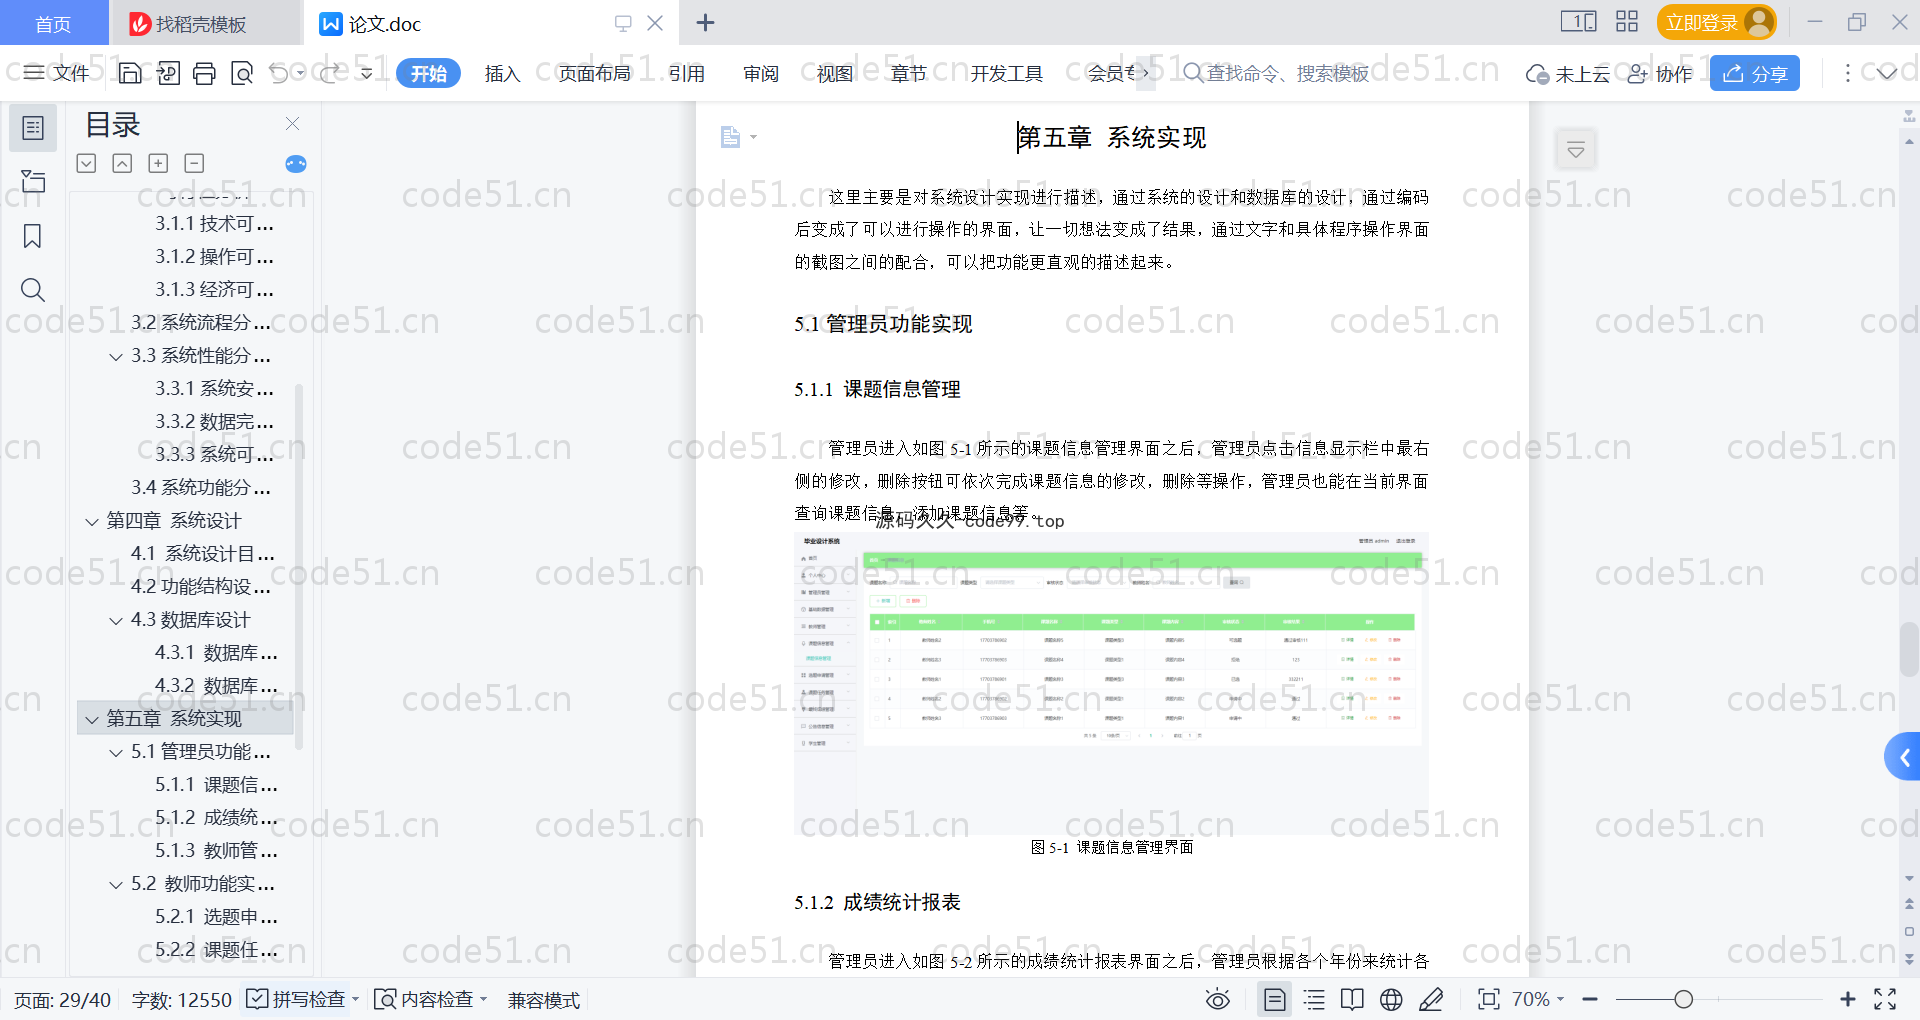Click the move-up heading icon in TOC
The height and width of the screenshot is (1020, 1920).
point(122,163)
